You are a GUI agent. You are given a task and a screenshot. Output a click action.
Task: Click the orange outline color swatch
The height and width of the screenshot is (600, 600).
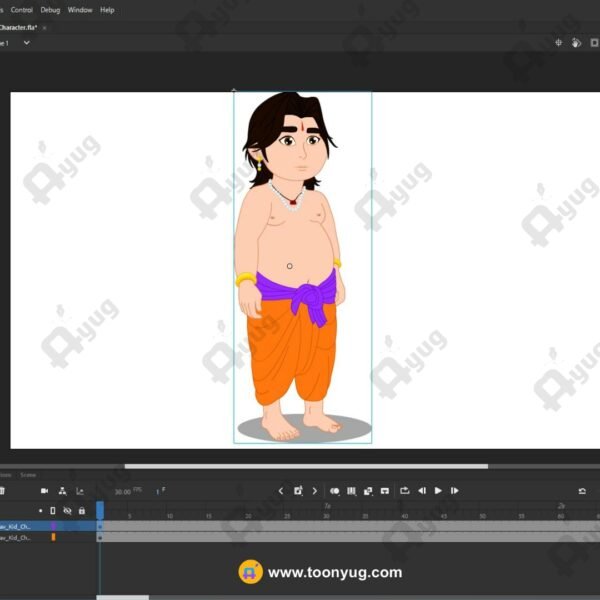[x=54, y=538]
